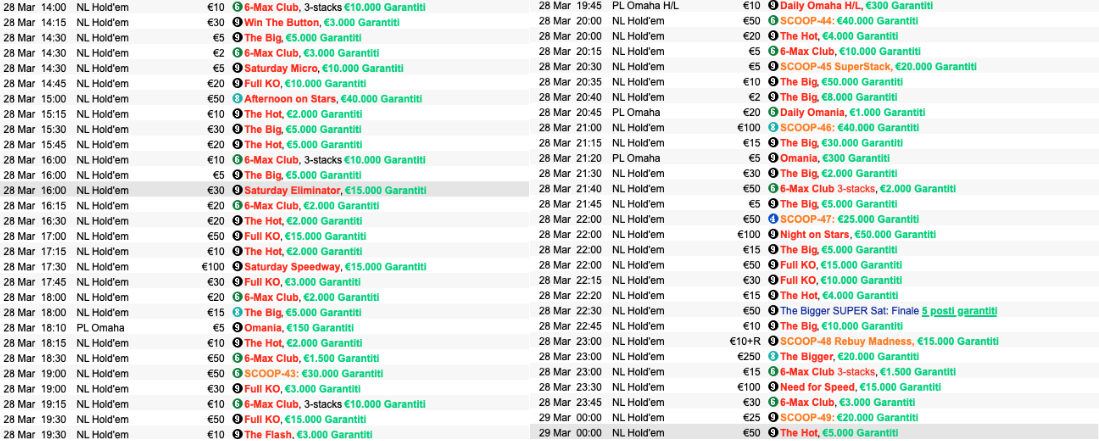Open SCOOP-46 €40.000 Garantiti
1099x441 pixels.
pos(849,128)
